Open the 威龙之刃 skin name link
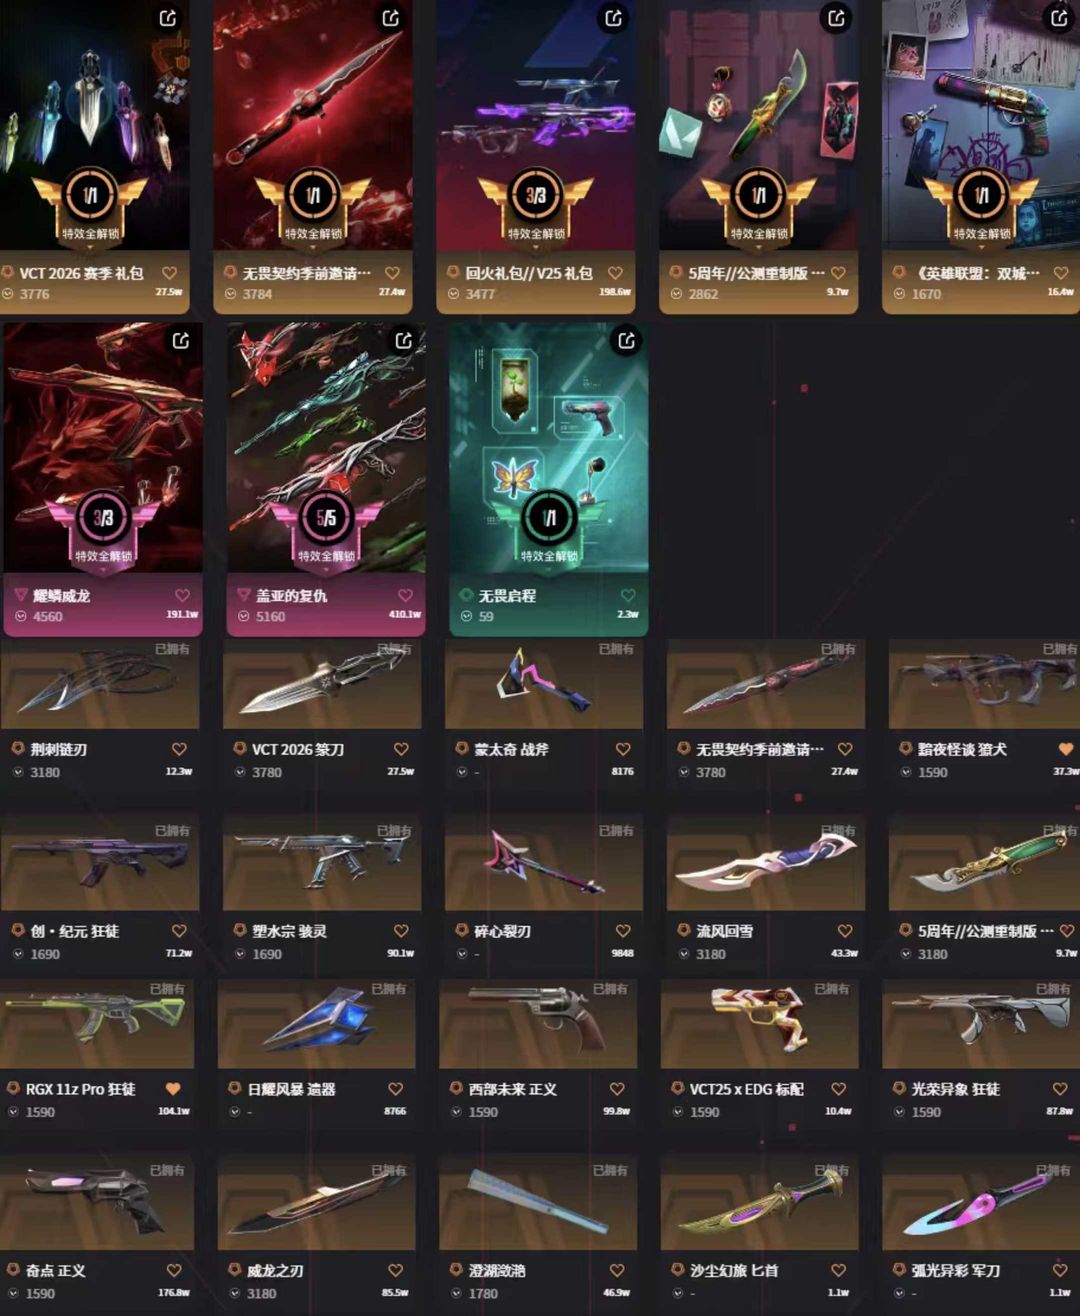Screen dimensions: 1080x1316 tap(276, 1271)
